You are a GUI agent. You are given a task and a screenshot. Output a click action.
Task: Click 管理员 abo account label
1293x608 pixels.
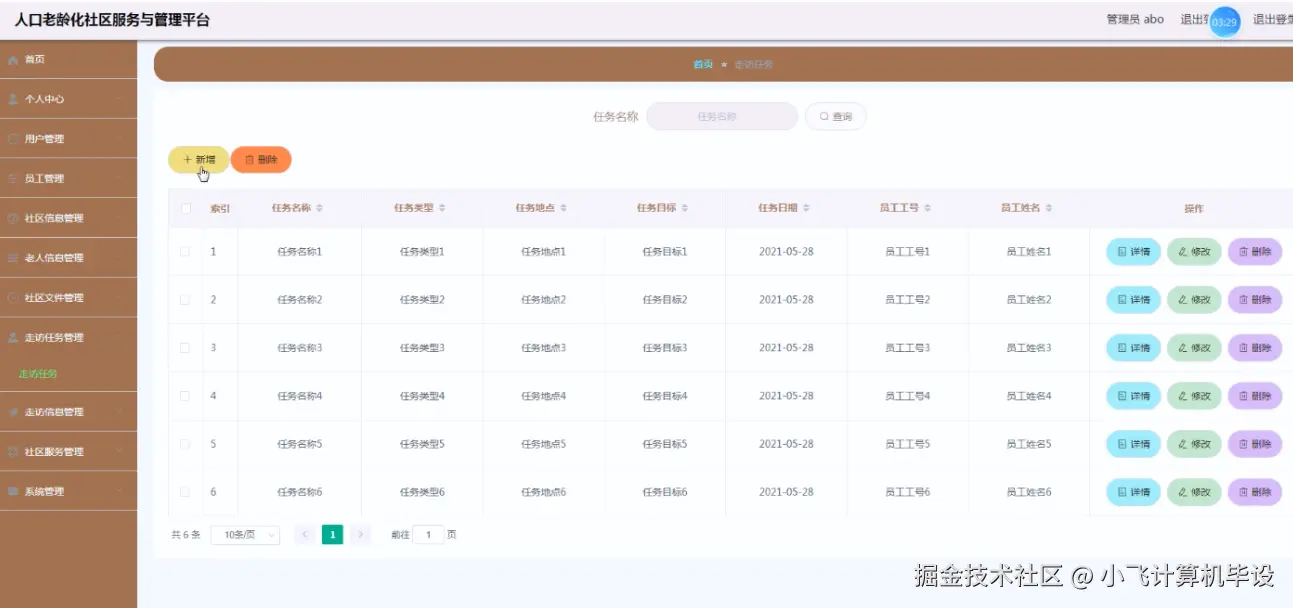coord(1135,19)
